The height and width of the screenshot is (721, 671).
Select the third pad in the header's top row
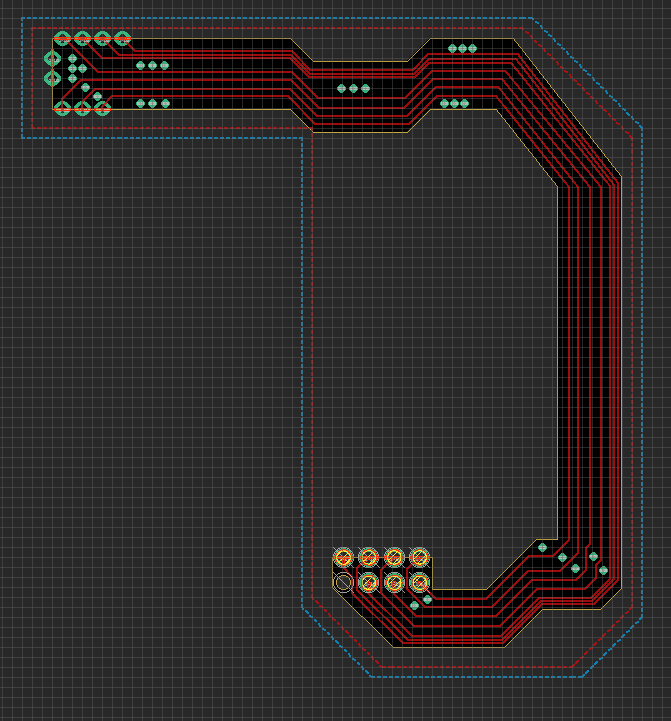(x=394, y=558)
